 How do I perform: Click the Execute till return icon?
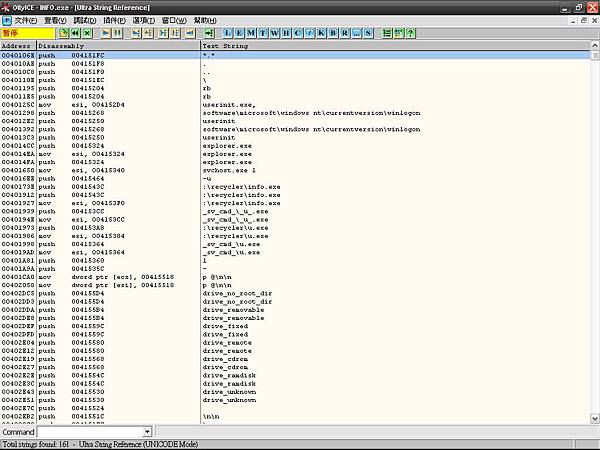point(190,33)
